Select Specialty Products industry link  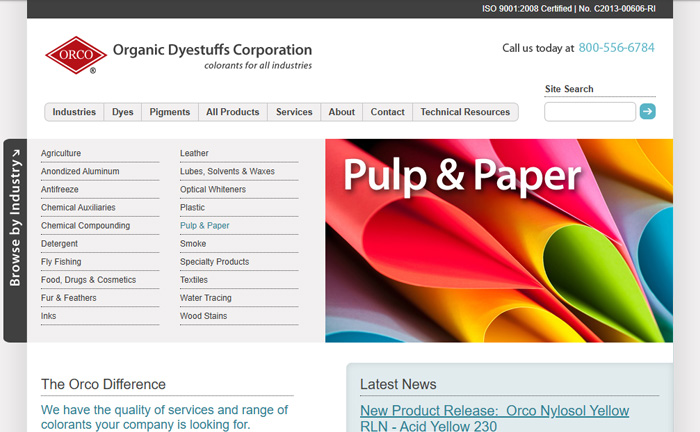(215, 262)
